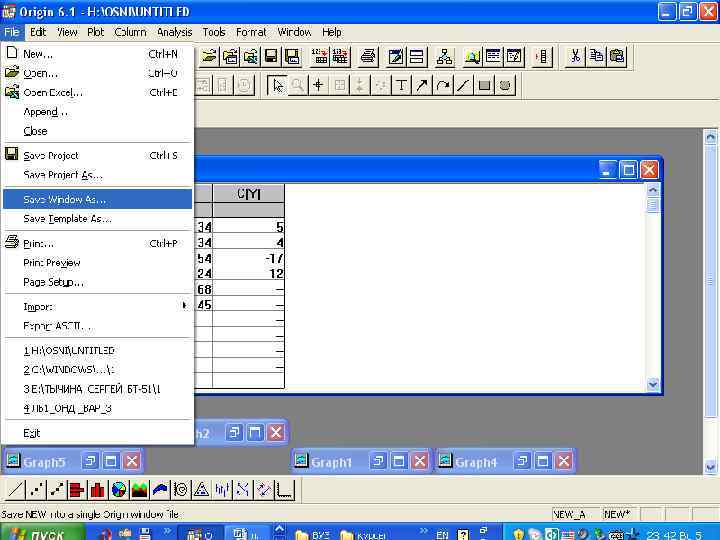Click the worksheet's scroll down arrow
This screenshot has height=540, width=720.
tap(652, 384)
